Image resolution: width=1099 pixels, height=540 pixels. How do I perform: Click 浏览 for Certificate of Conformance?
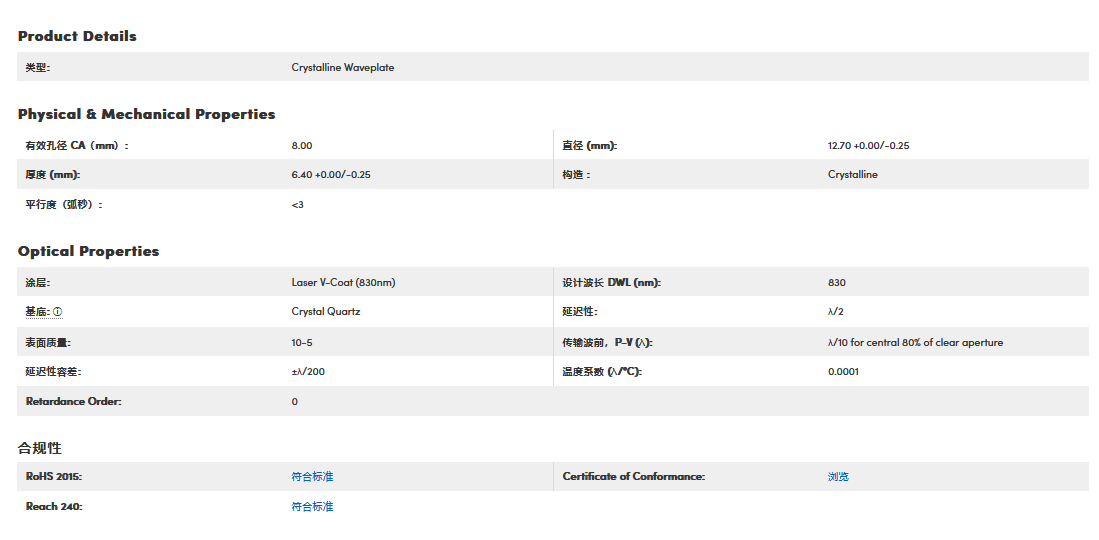click(x=838, y=477)
